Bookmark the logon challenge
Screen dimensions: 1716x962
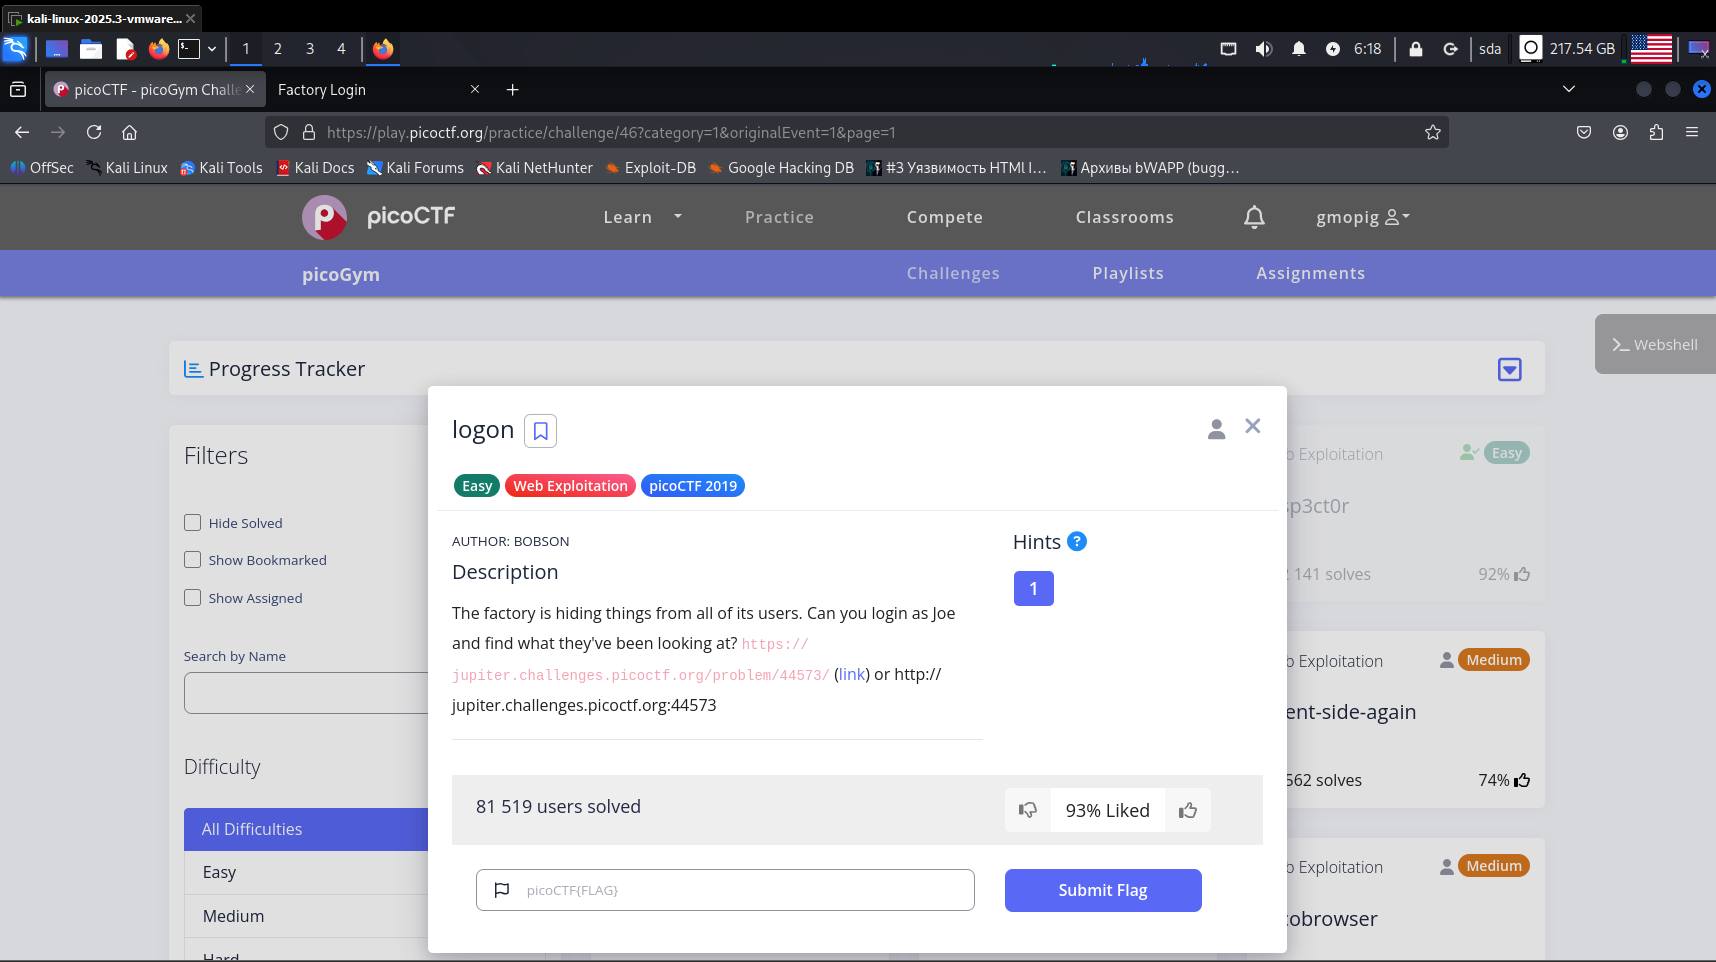(540, 431)
